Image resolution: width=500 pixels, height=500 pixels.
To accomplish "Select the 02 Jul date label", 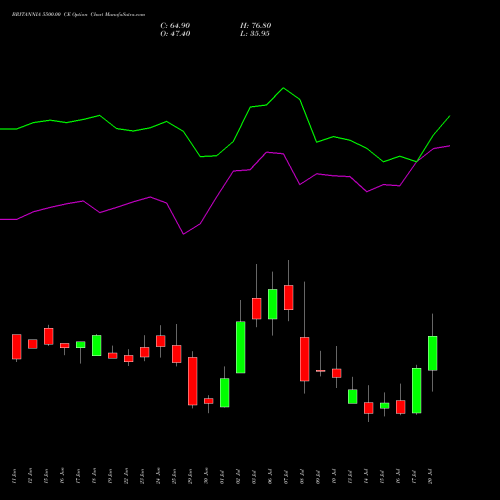I will pyautogui.click(x=238, y=476).
